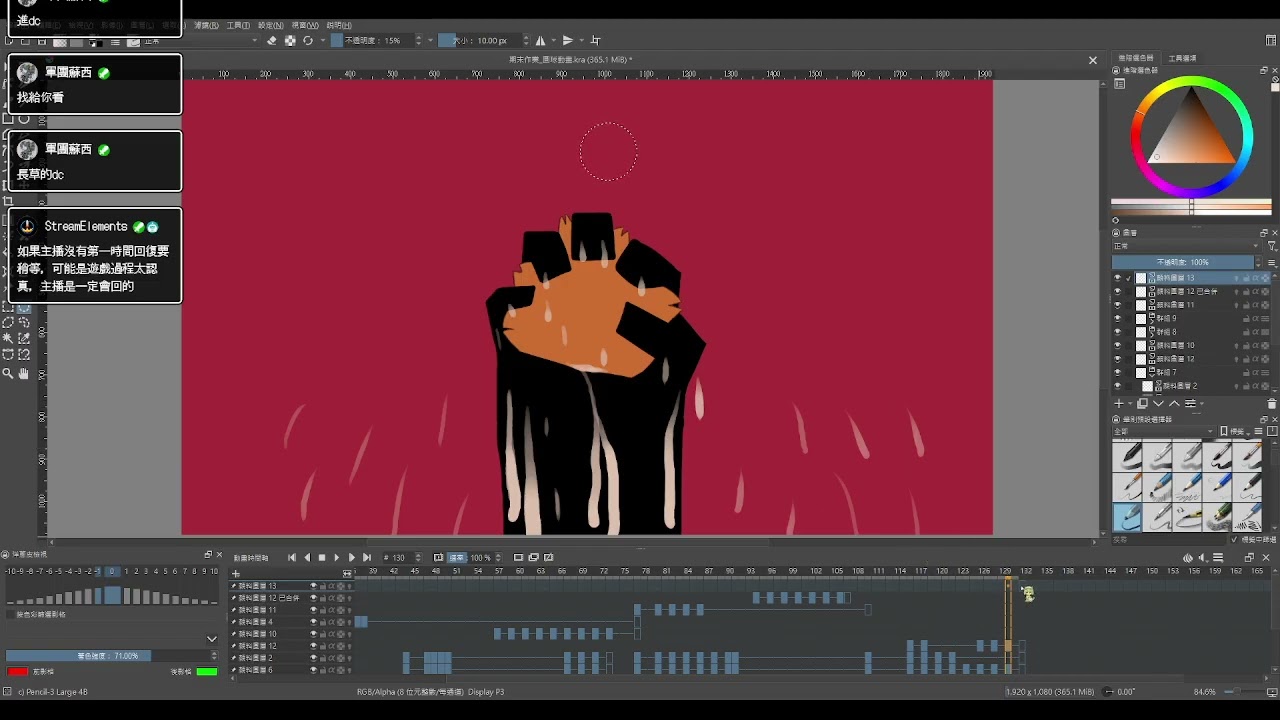Click the green next-frames color swatch

[x=207, y=671]
